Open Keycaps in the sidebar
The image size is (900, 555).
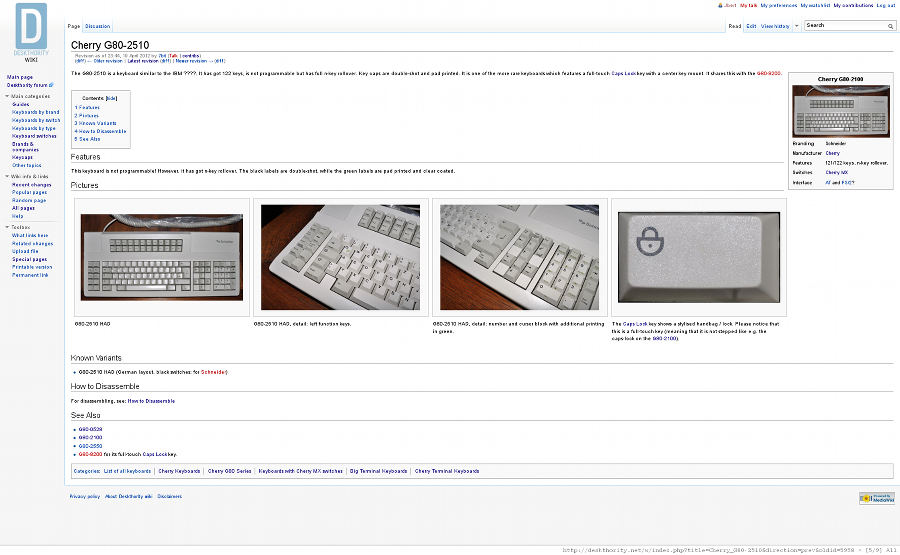tap(22, 157)
